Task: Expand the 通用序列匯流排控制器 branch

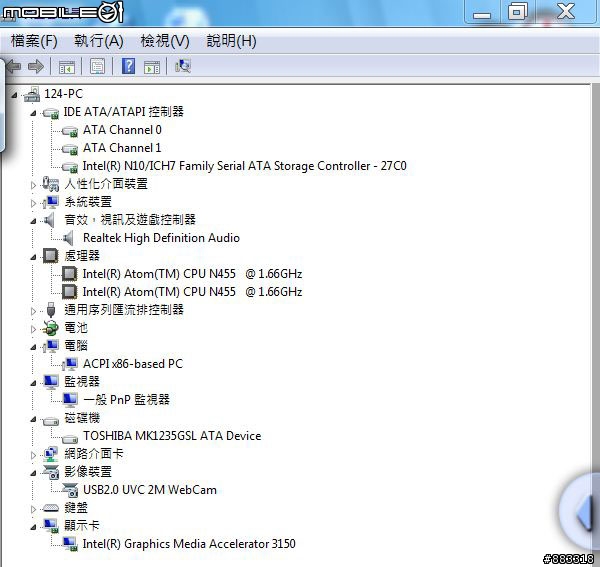Action: coord(33,311)
